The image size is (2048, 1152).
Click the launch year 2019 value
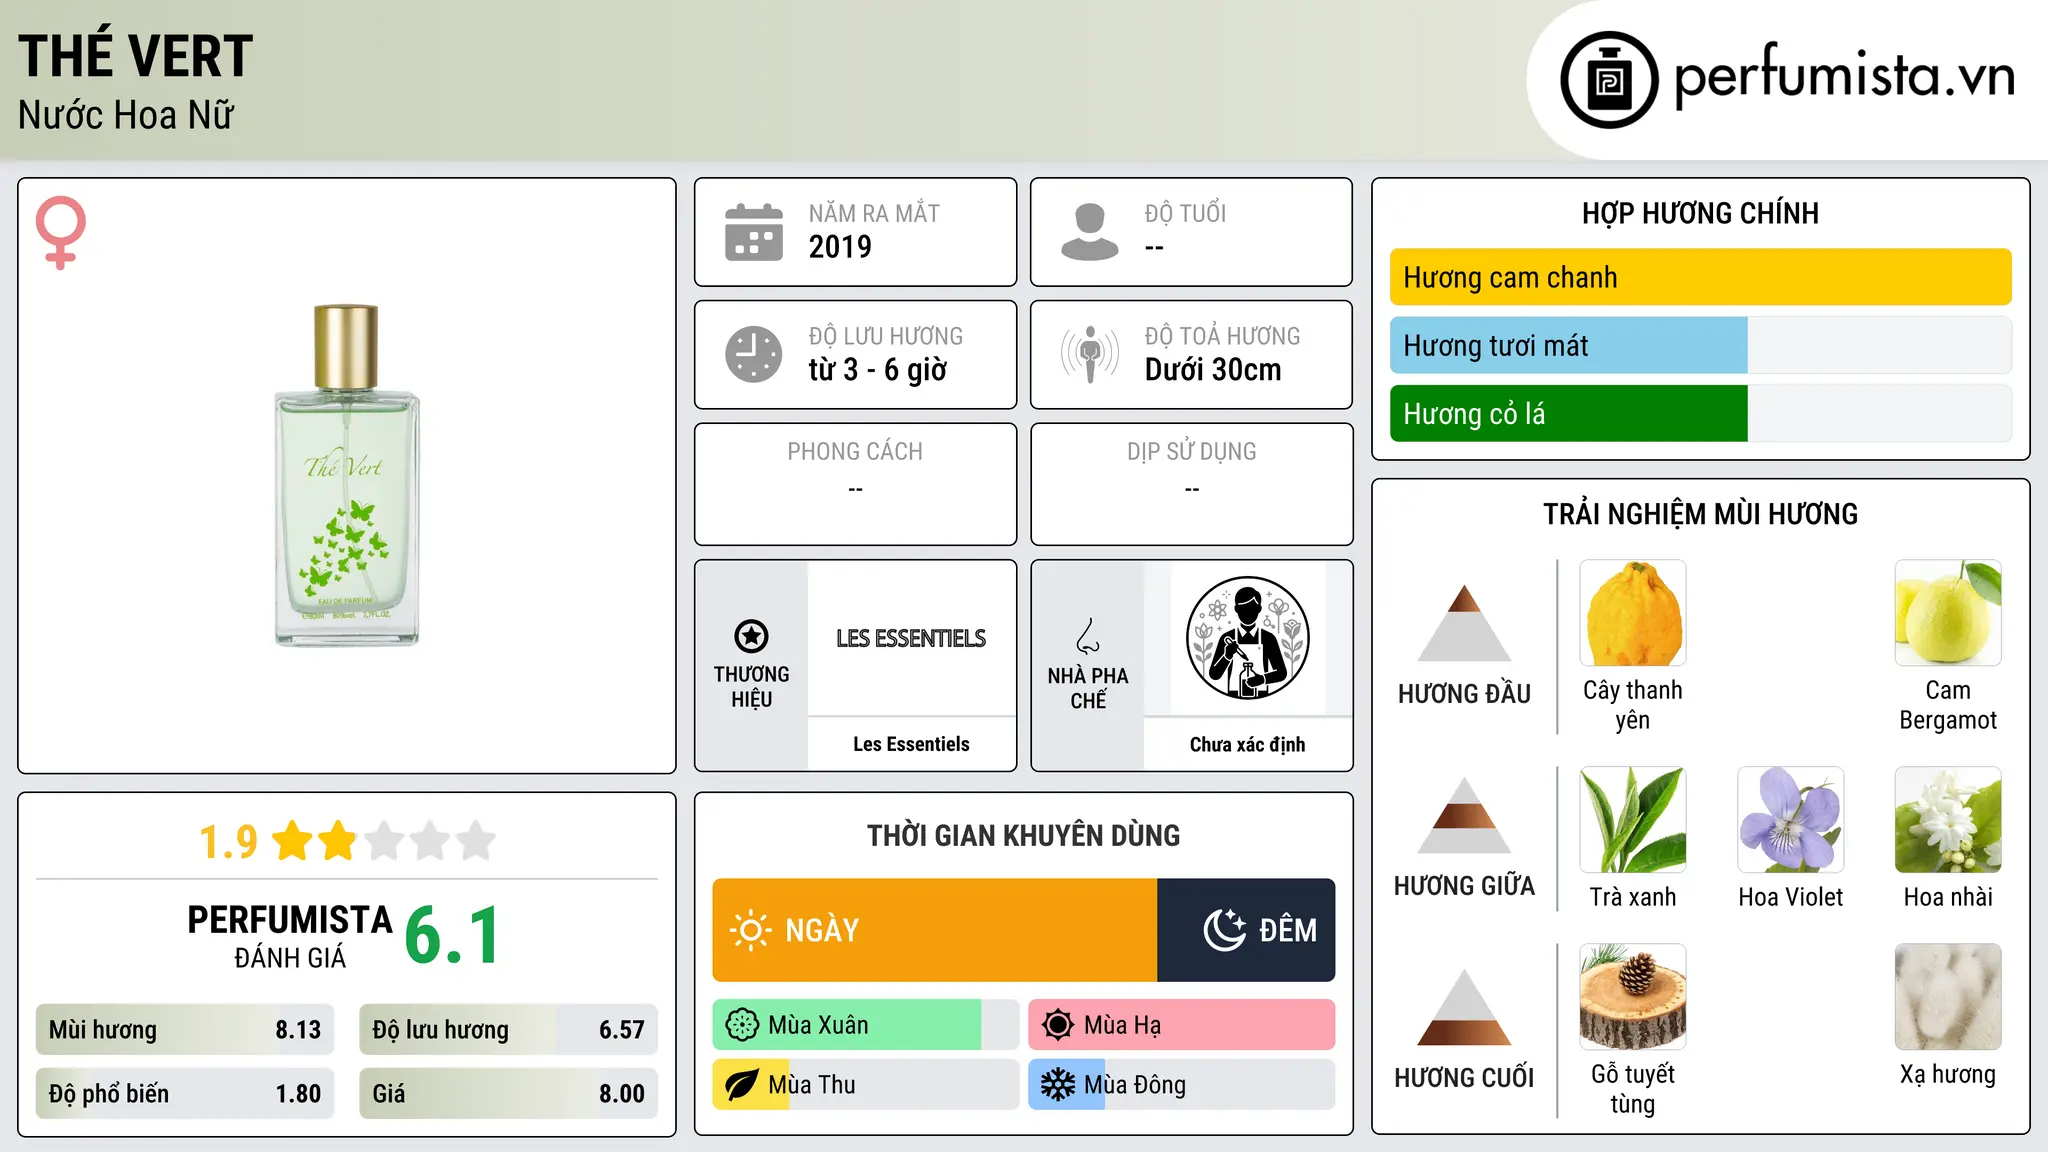point(840,247)
